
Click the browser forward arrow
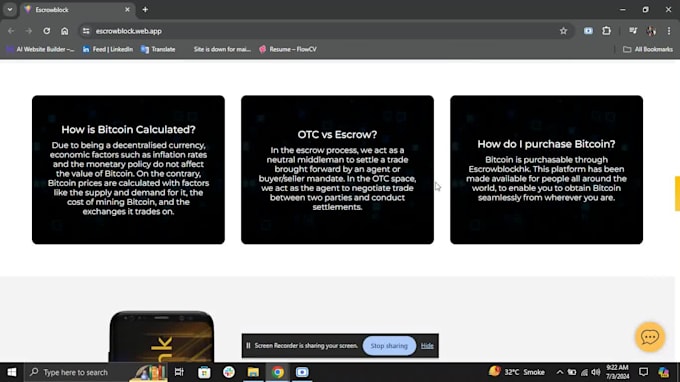pyautogui.click(x=29, y=31)
